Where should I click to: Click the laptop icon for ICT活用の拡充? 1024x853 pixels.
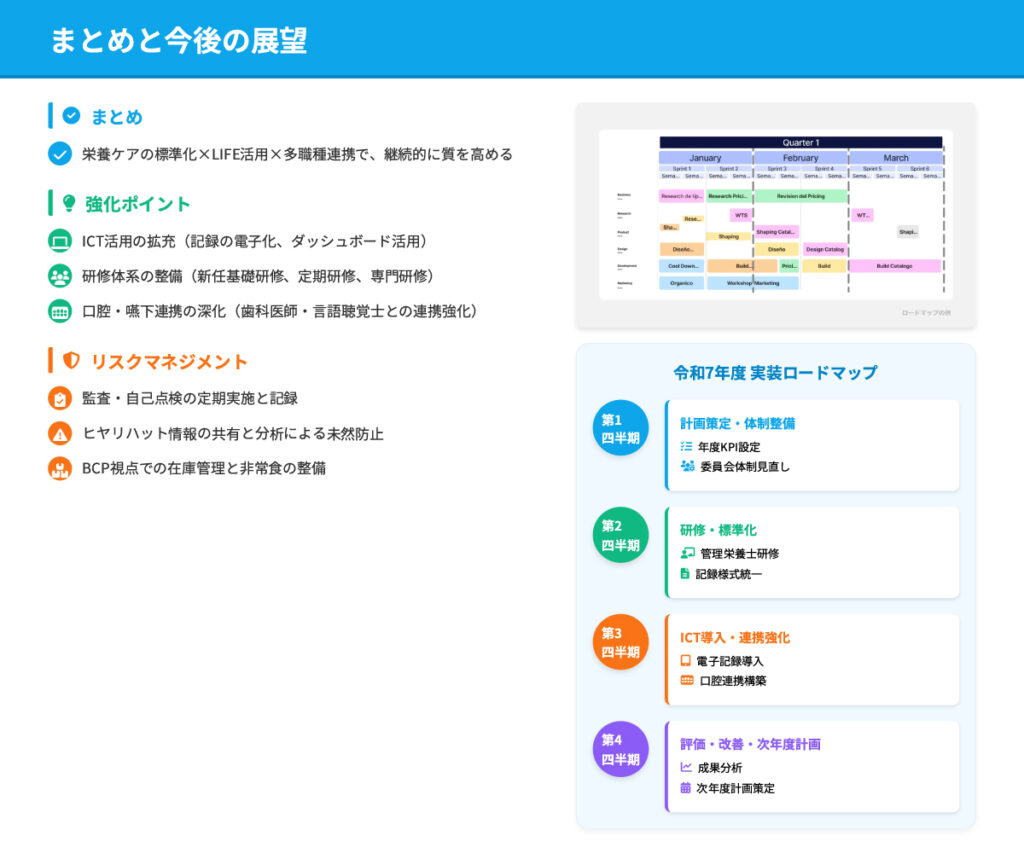pyautogui.click(x=60, y=241)
